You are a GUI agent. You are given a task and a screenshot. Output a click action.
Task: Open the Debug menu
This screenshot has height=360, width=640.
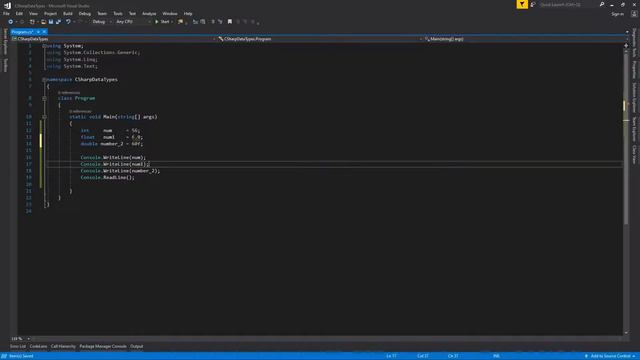pyautogui.click(x=84, y=13)
